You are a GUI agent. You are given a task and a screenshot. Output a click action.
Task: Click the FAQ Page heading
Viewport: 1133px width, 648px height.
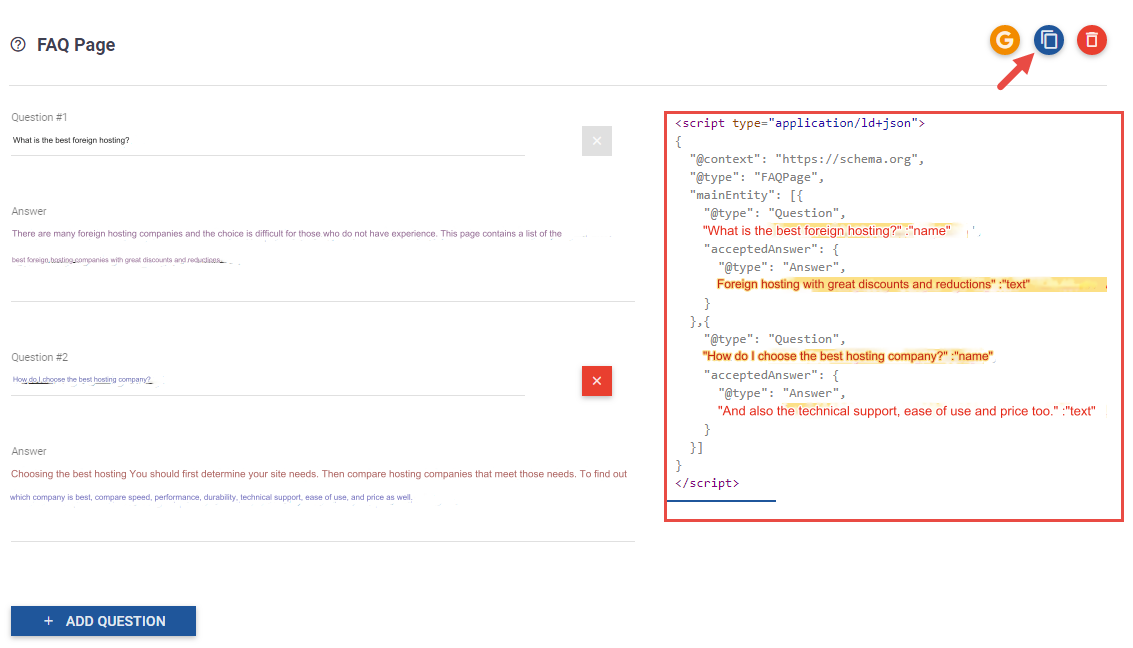pos(75,44)
